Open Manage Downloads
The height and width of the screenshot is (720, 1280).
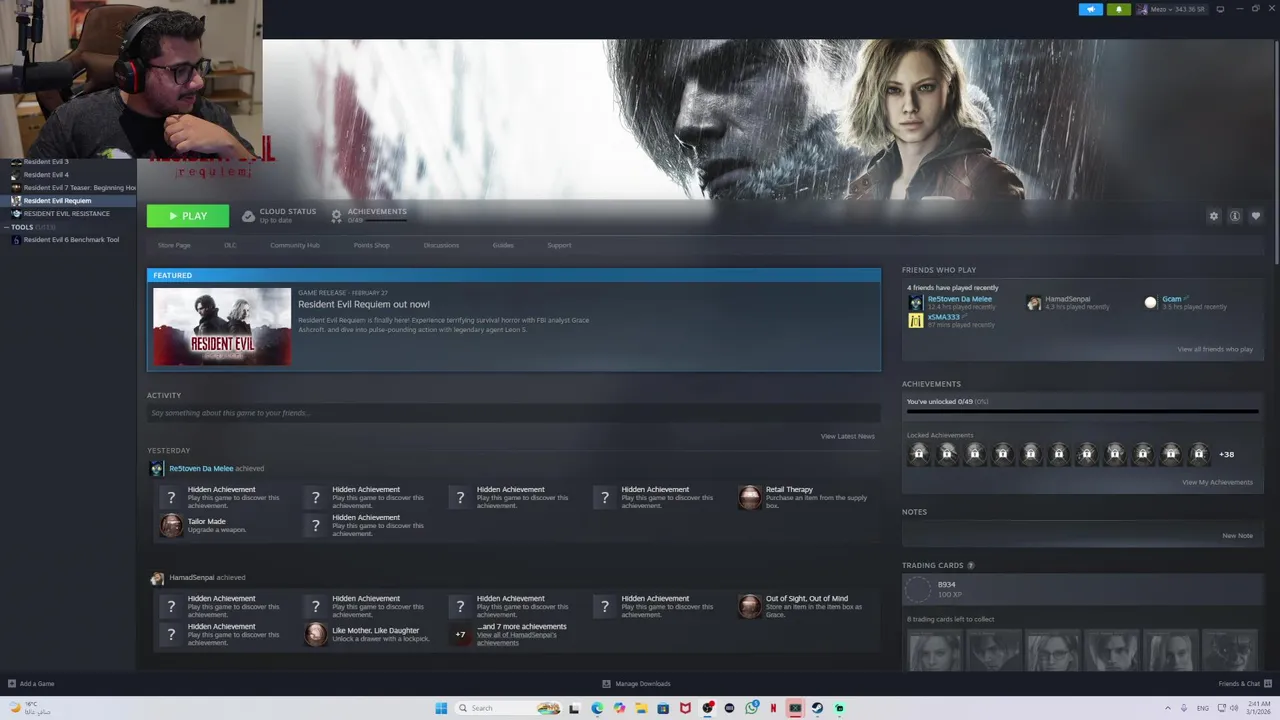pos(637,684)
